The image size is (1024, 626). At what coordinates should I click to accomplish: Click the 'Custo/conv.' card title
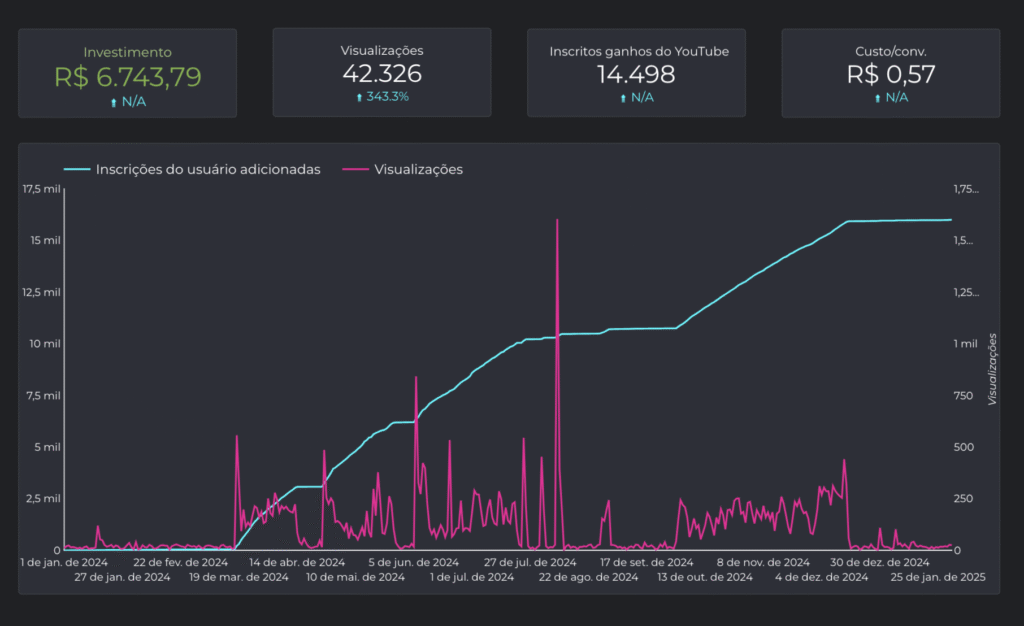coord(890,50)
